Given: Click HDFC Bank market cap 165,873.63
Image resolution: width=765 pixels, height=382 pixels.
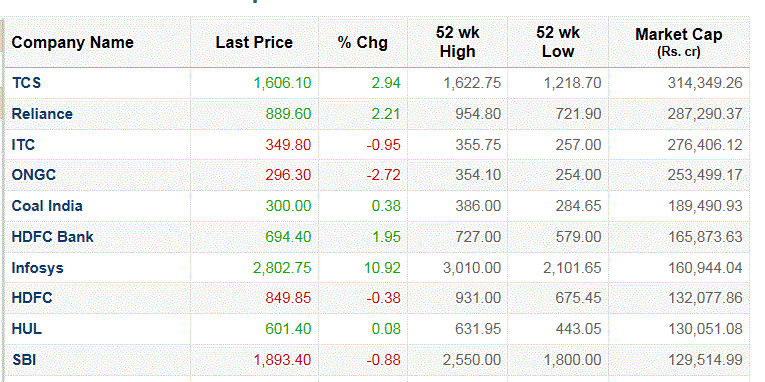Looking at the screenshot, I should pyautogui.click(x=705, y=237).
